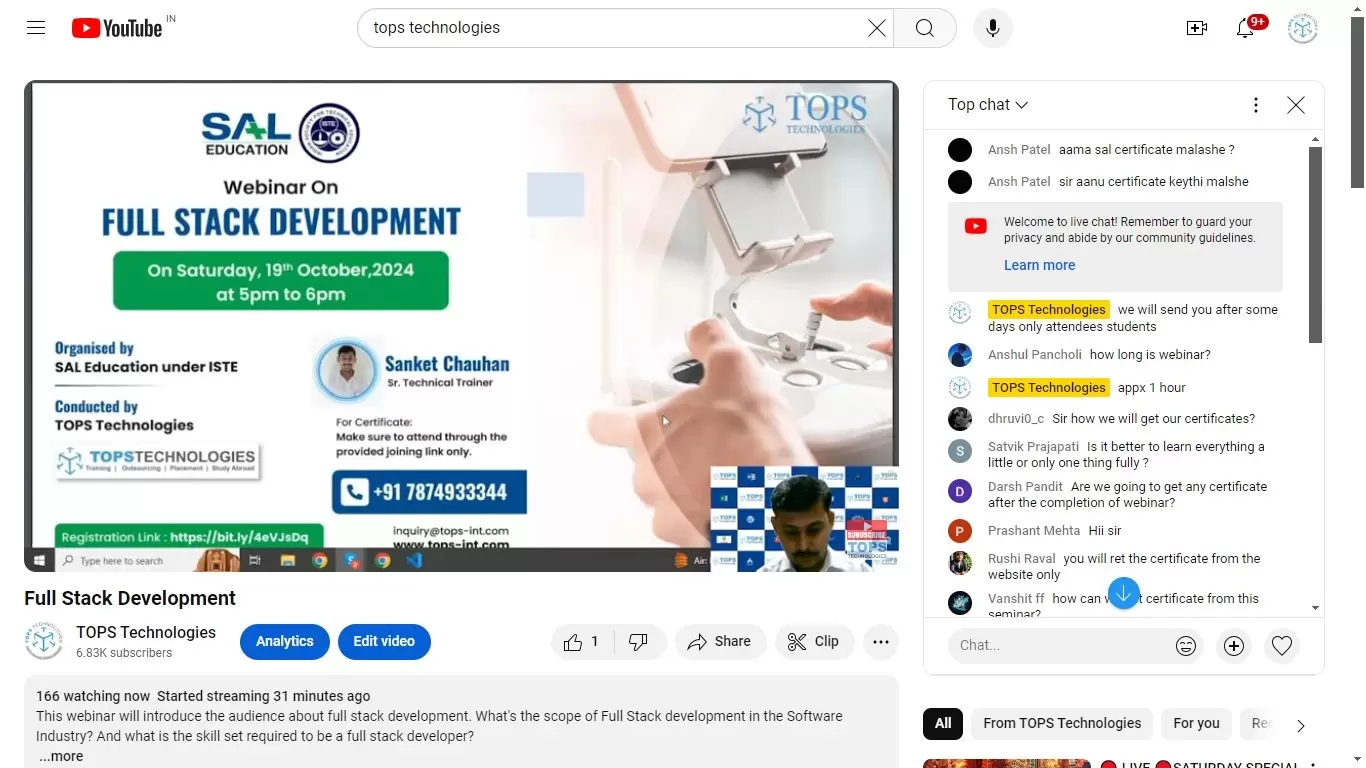Screen dimensions: 1366x768
Task: Search with voice microphone
Action: click(993, 28)
